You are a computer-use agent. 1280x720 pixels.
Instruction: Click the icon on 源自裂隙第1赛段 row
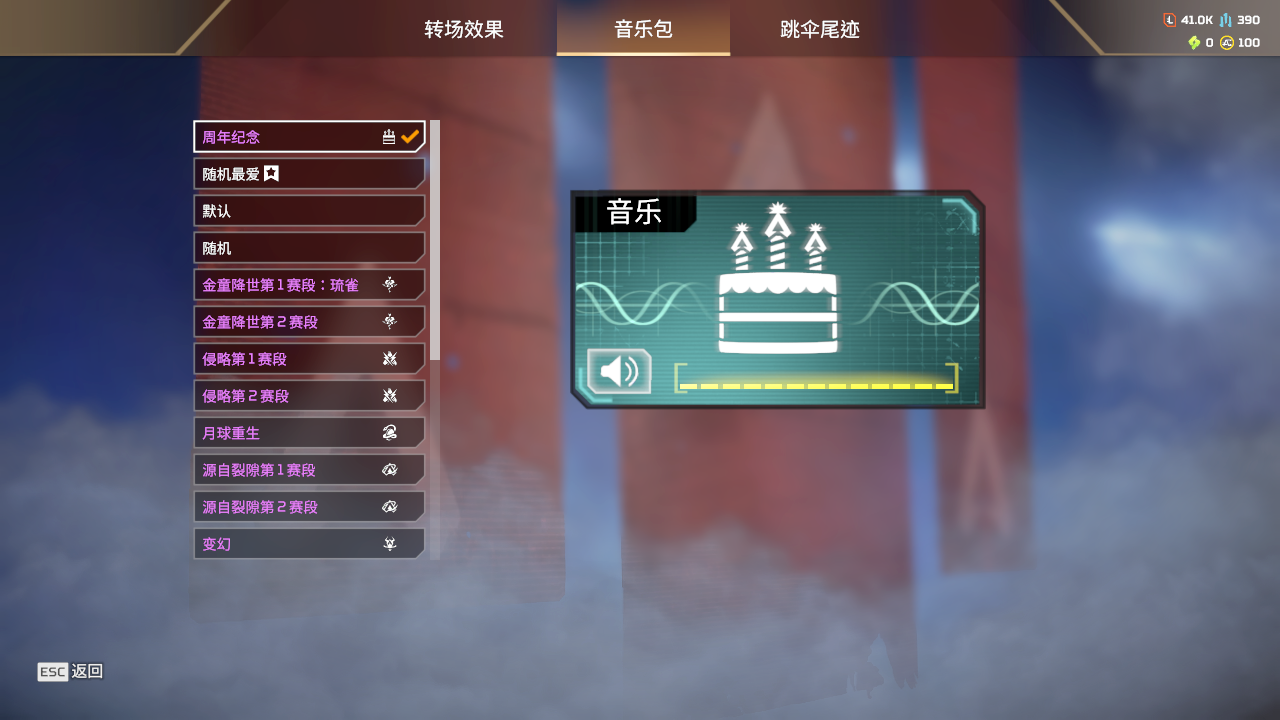(390, 470)
